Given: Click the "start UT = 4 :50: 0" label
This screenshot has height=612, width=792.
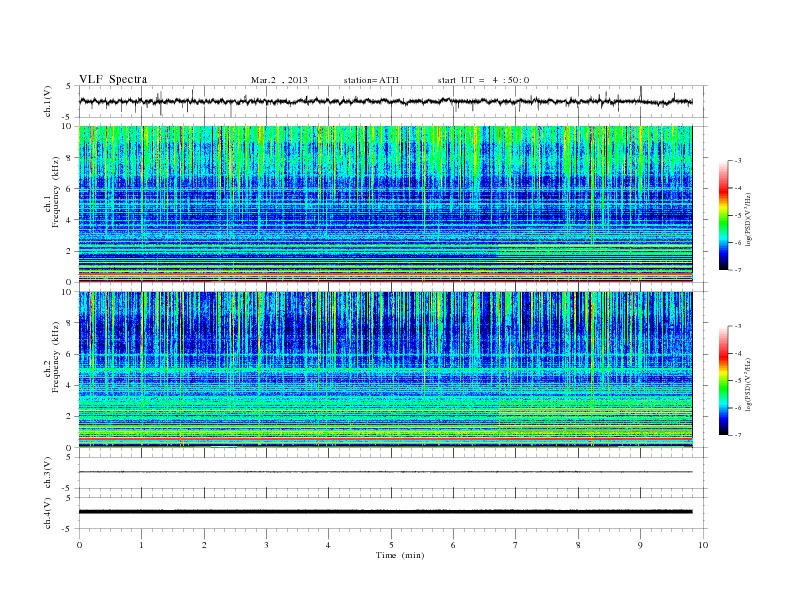Looking at the screenshot, I should tap(483, 80).
